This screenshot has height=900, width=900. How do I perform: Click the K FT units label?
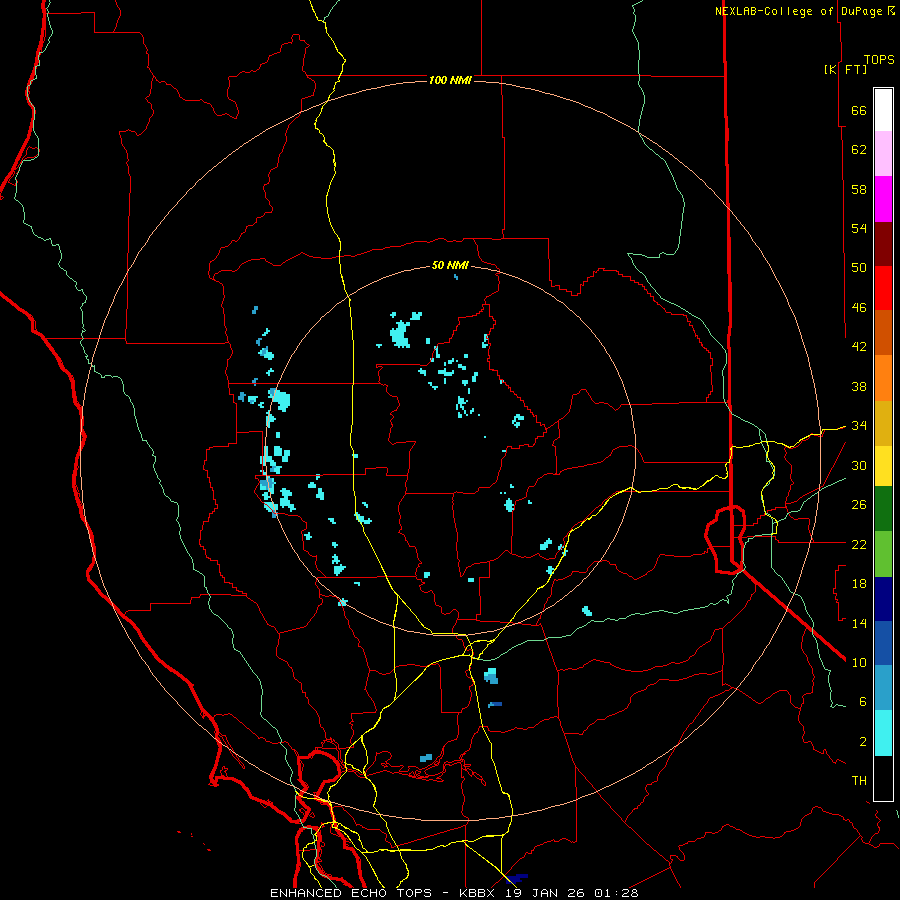point(845,70)
